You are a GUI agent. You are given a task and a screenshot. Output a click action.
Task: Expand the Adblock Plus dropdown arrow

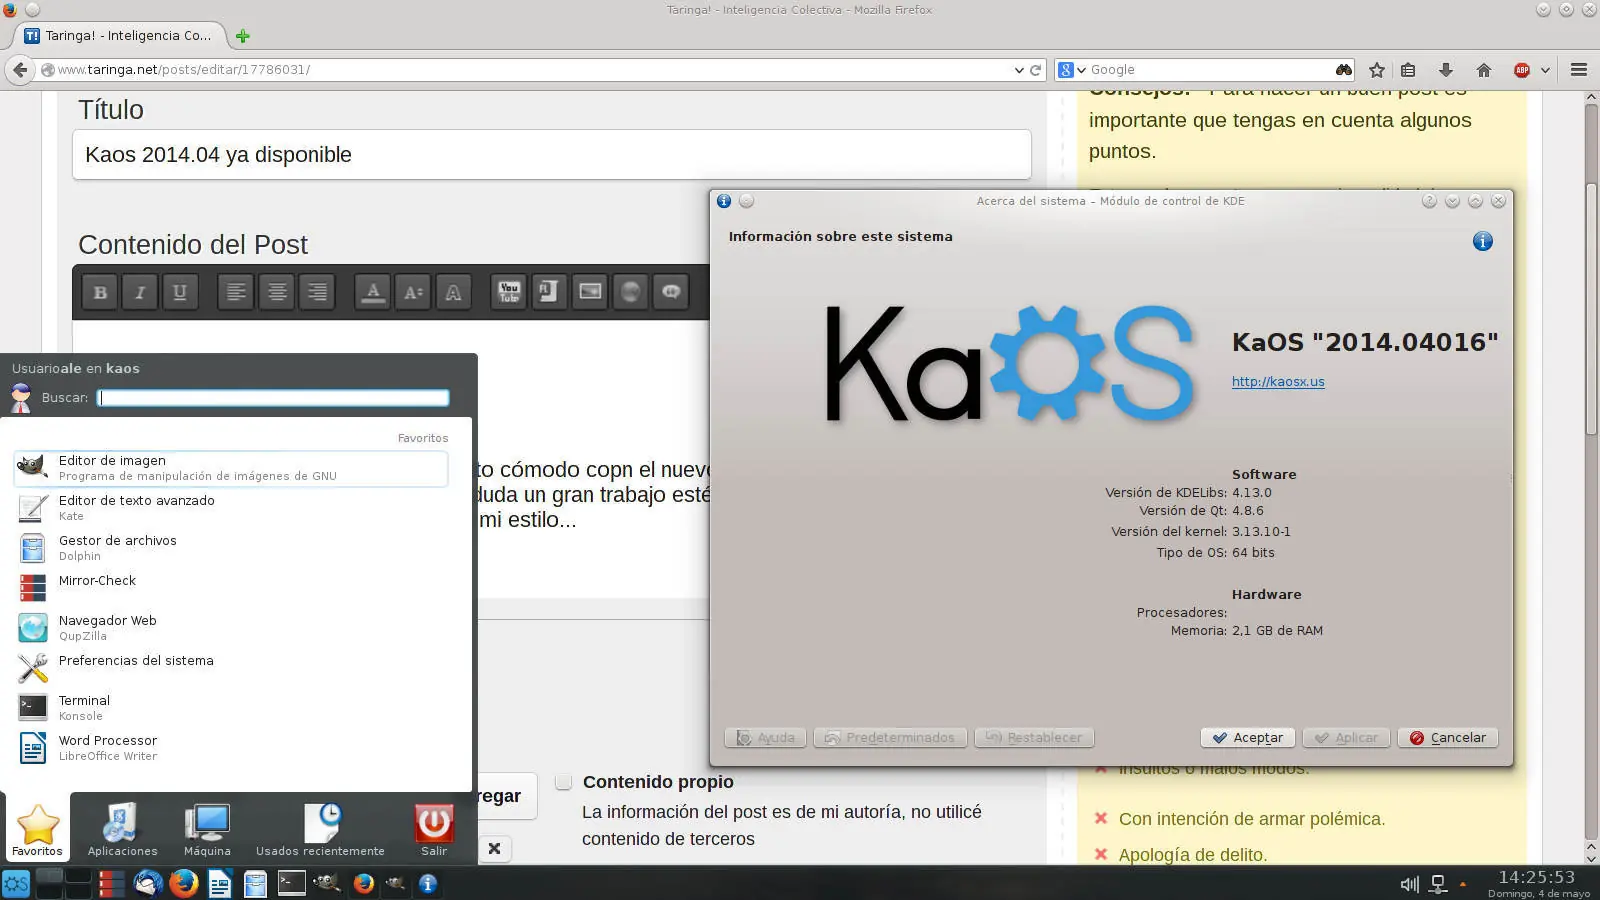(x=1545, y=70)
